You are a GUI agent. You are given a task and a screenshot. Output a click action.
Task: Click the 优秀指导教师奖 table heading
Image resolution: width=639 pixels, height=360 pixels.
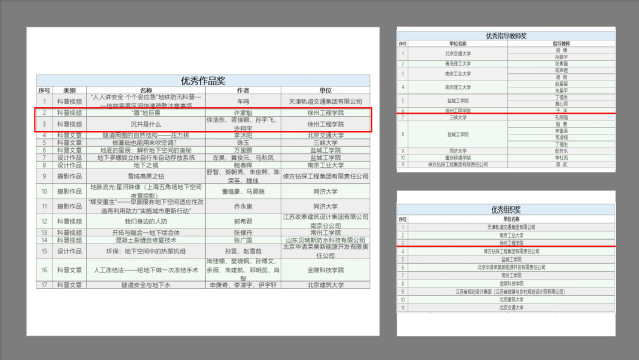click(506, 36)
